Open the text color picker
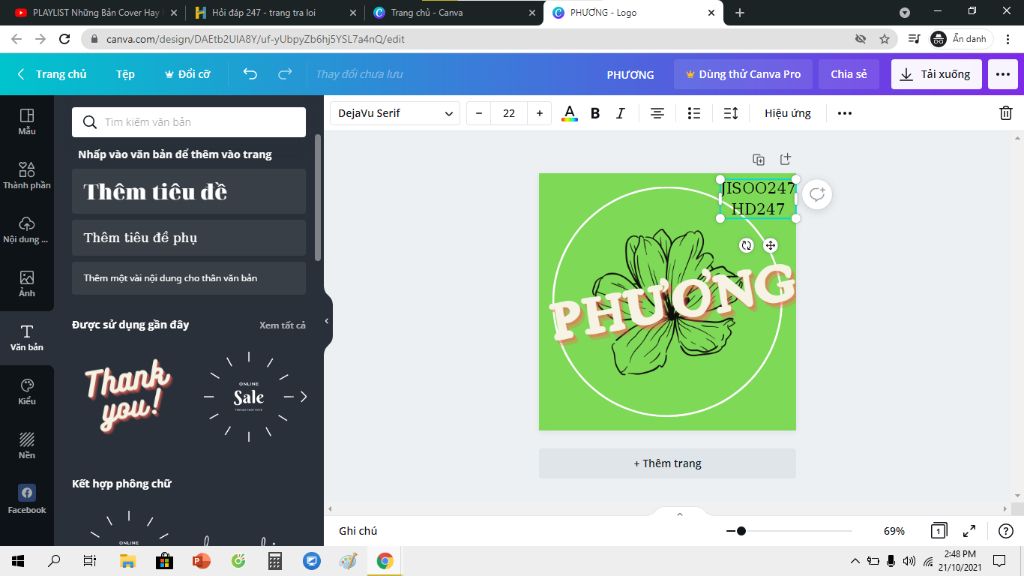The width and height of the screenshot is (1024, 576). (569, 114)
